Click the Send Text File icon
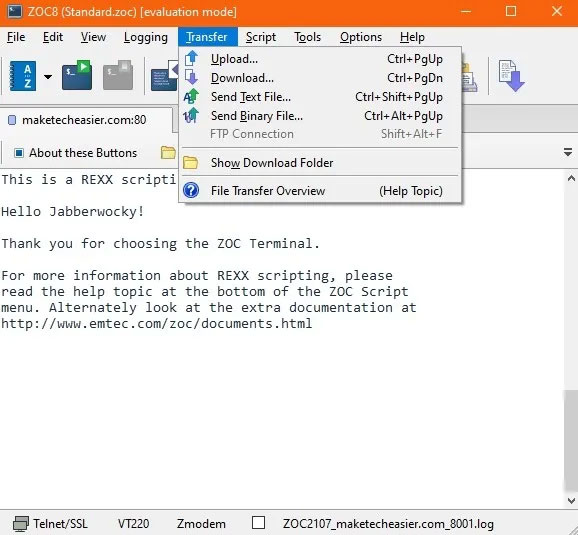578x535 pixels. pyautogui.click(x=191, y=97)
